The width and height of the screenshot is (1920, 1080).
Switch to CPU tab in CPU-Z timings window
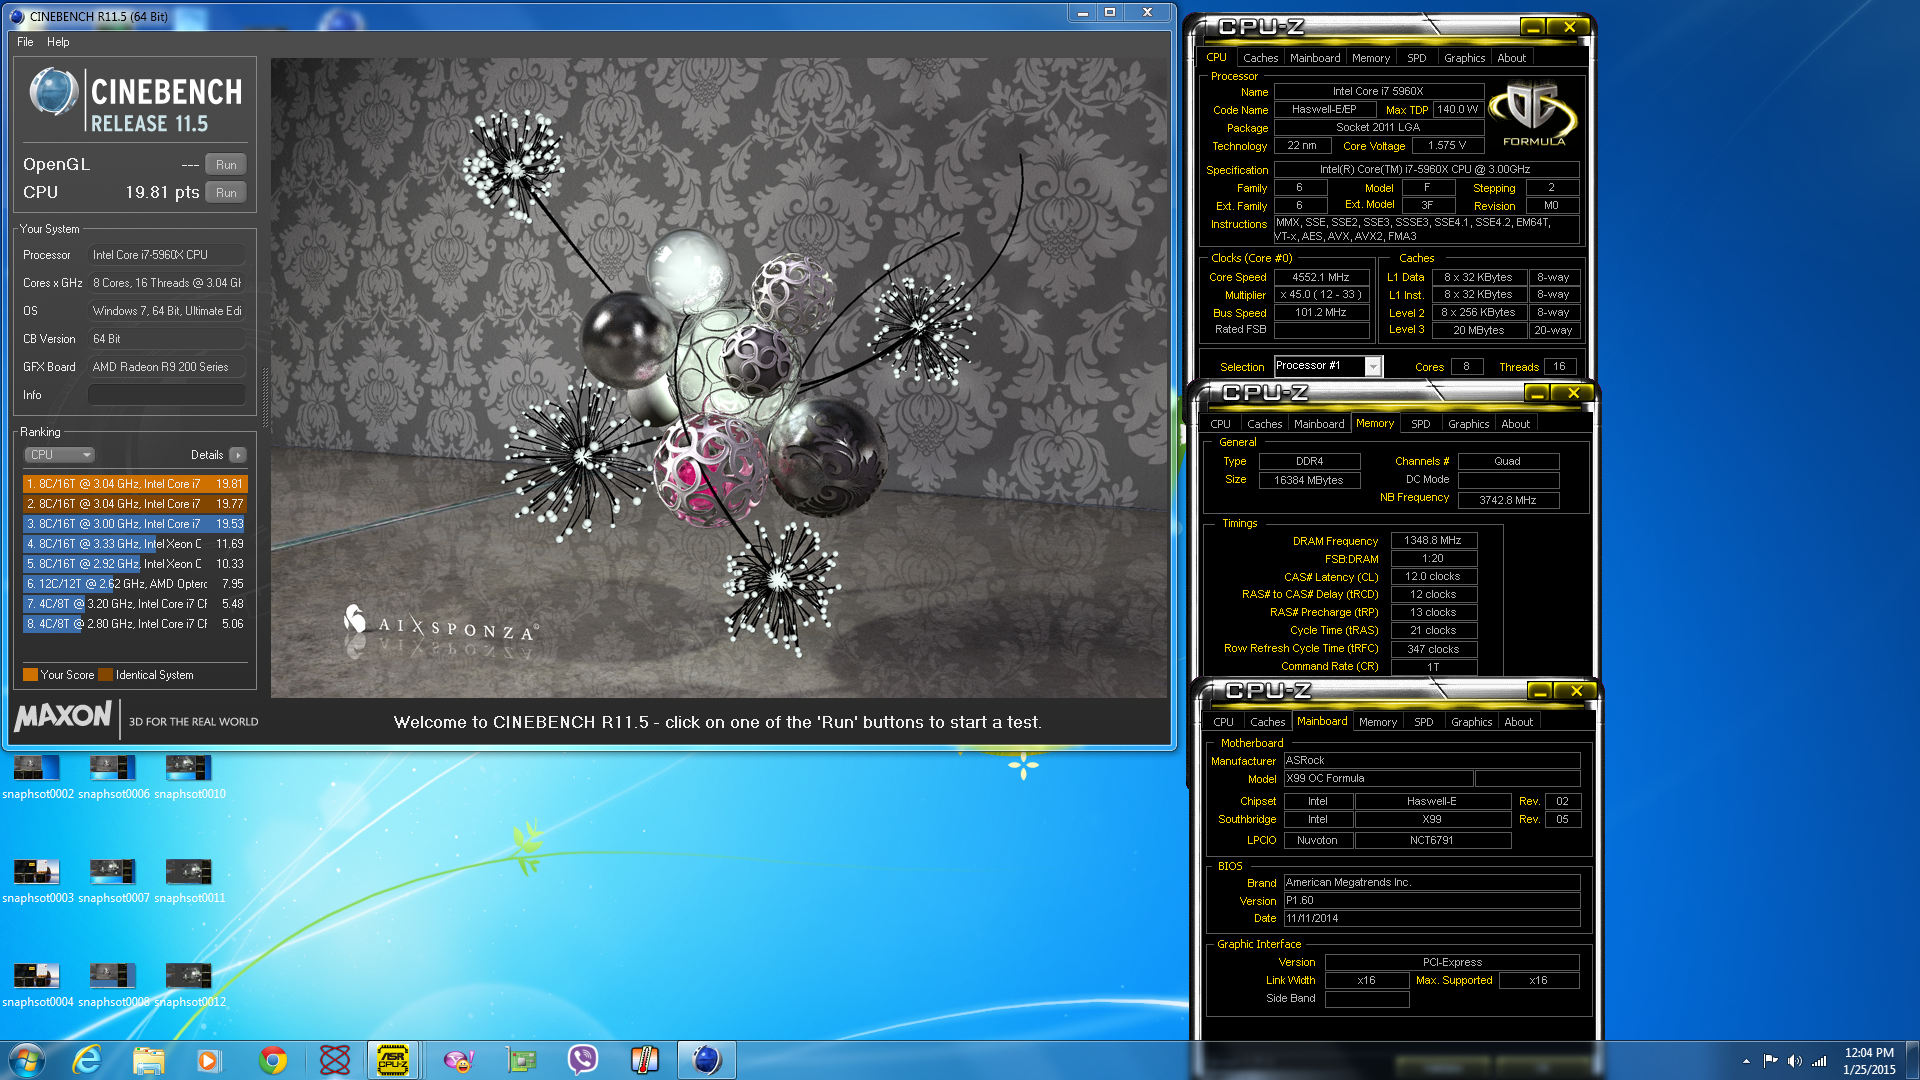[x=1220, y=424]
